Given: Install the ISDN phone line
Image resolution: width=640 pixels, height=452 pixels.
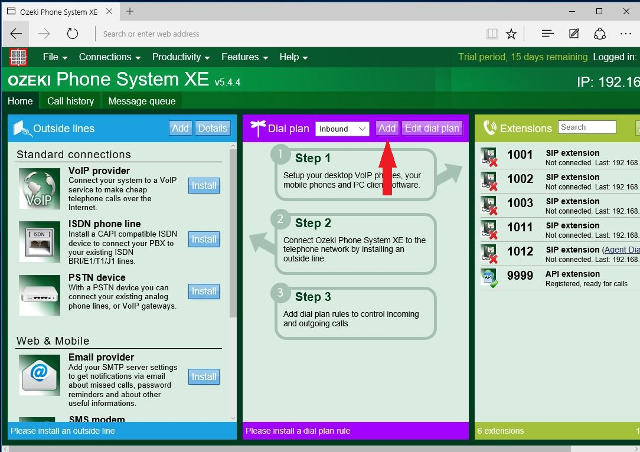Looking at the screenshot, I should 204,239.
